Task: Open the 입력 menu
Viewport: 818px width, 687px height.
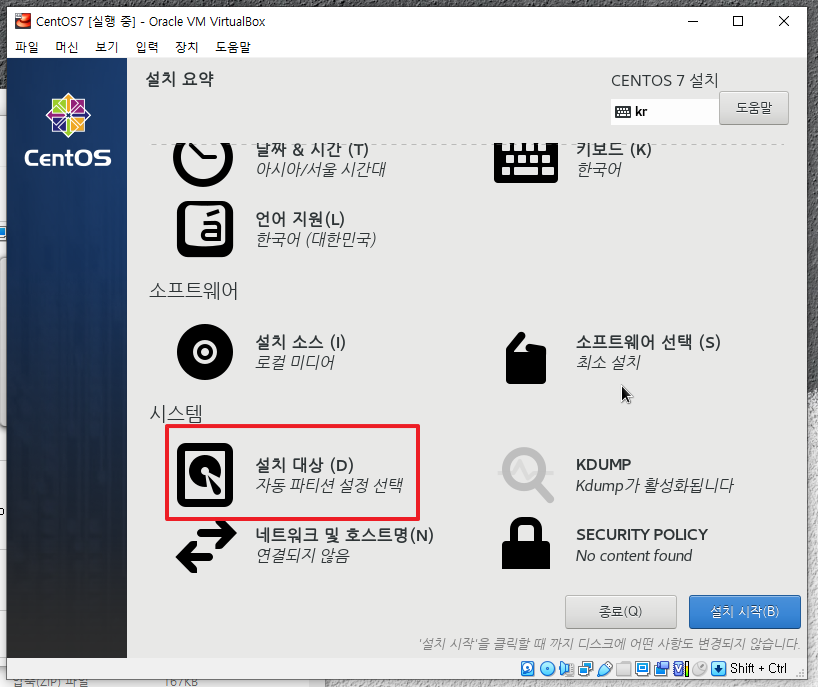Action: 147,47
